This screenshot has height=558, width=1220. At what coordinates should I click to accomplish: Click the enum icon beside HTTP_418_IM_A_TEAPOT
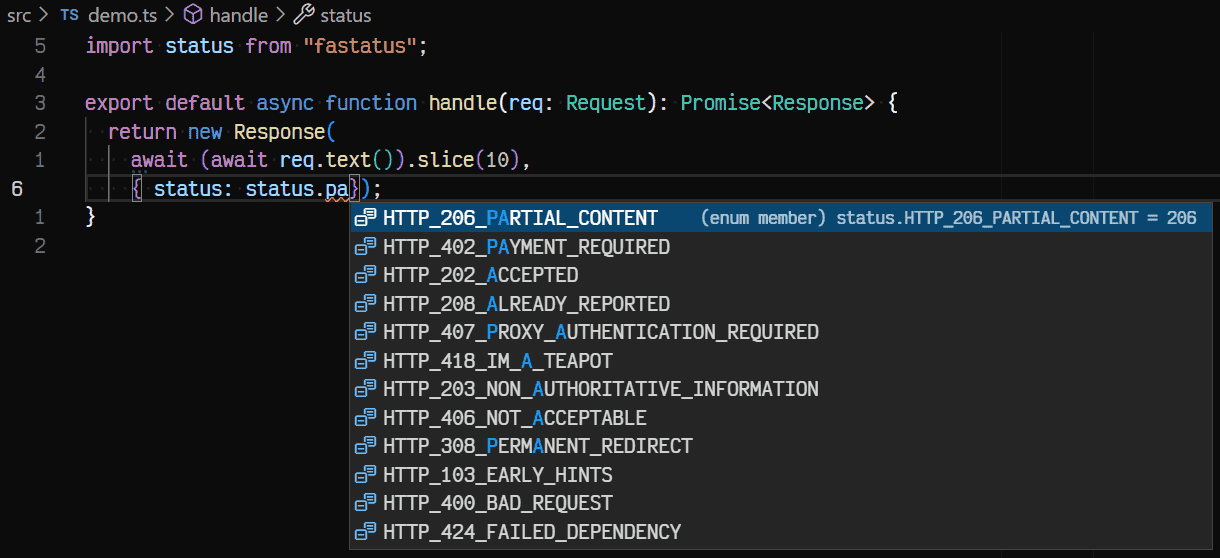pos(366,361)
